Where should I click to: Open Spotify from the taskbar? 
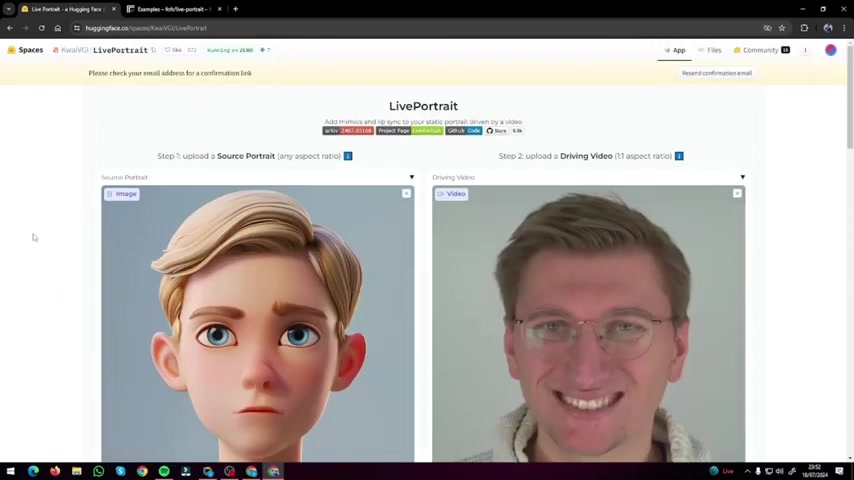[x=164, y=471]
